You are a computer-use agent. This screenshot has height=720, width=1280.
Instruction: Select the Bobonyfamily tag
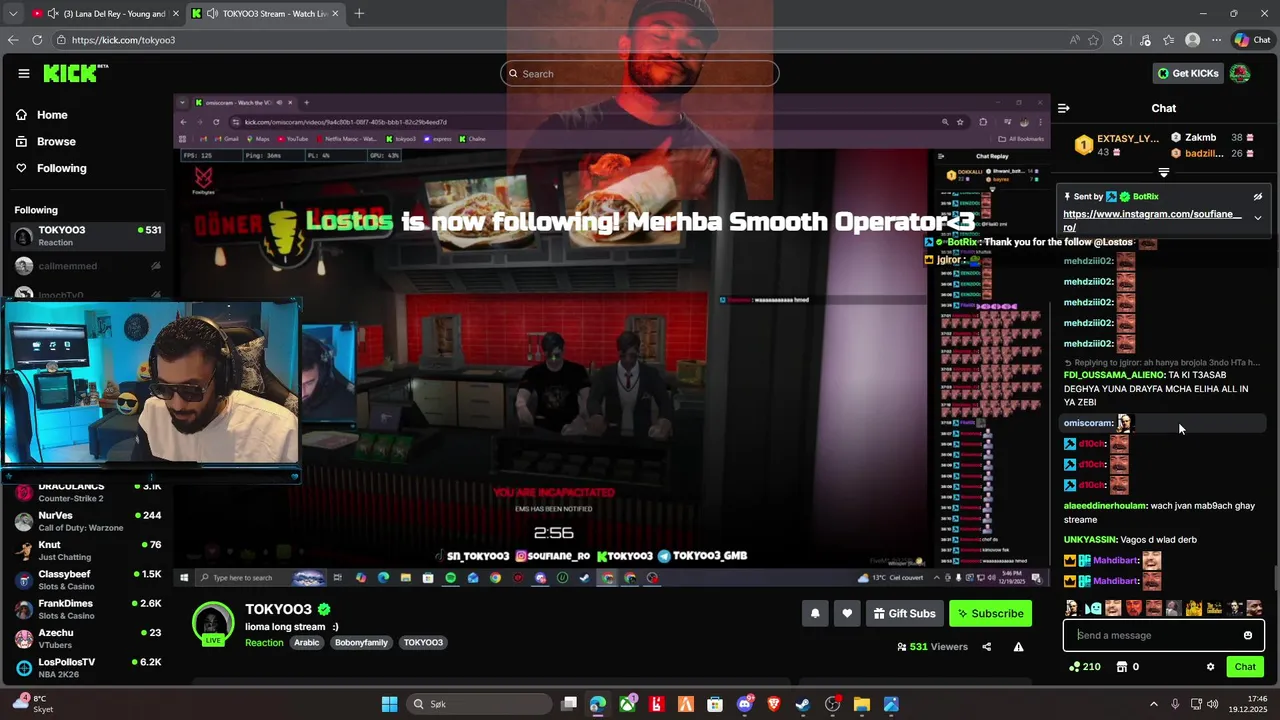(x=361, y=642)
